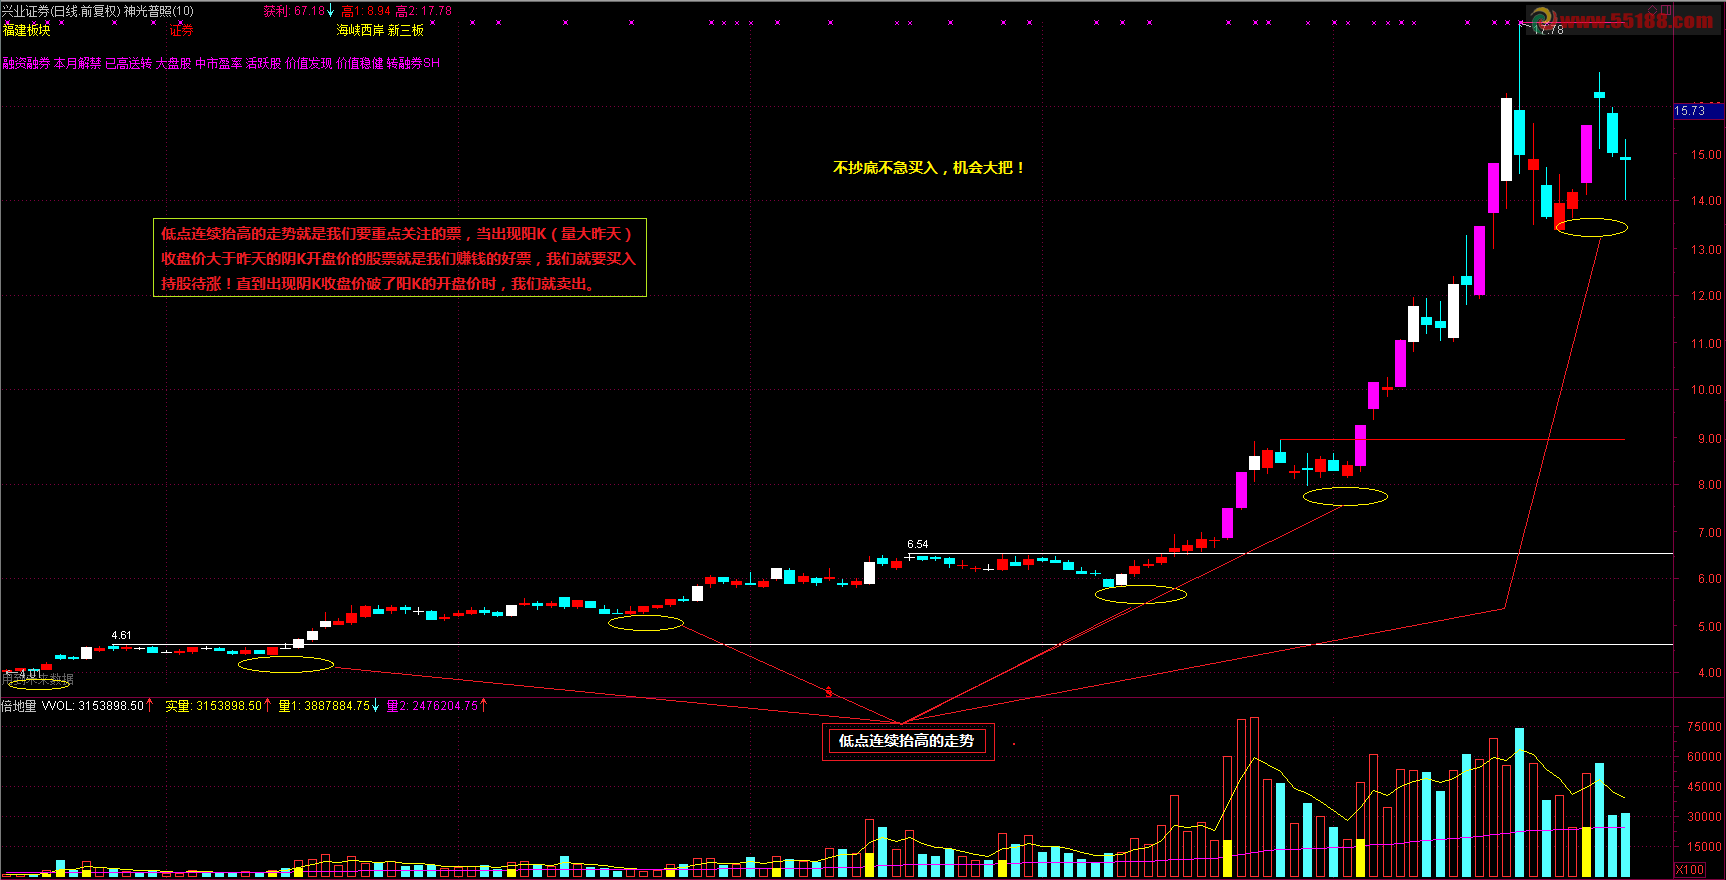
Task: Click the 7.00 price axis label
Action: pos(1709,533)
